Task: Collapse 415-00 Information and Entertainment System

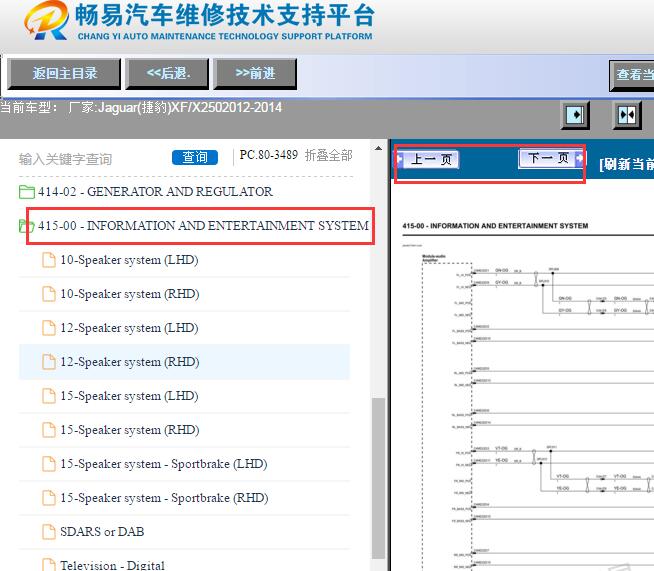Action: point(203,226)
